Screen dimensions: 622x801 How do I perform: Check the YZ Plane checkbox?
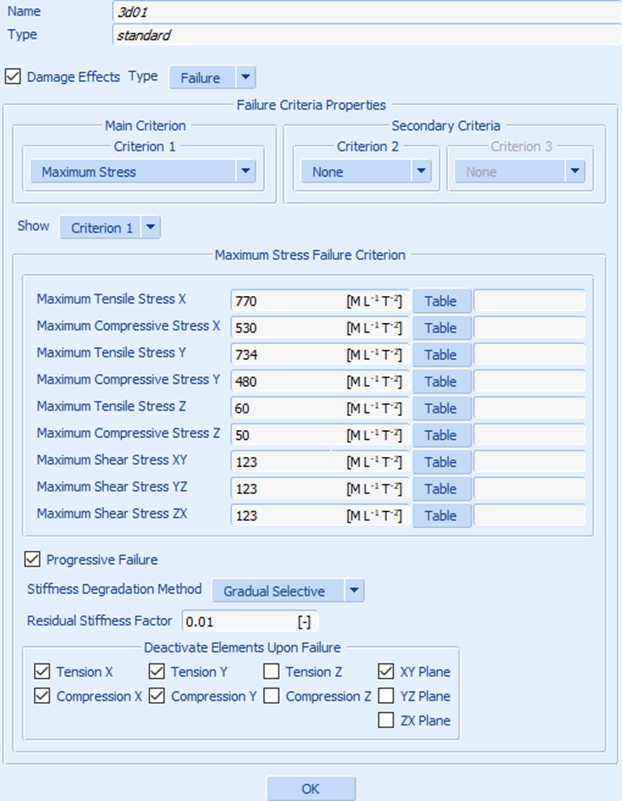[386, 696]
